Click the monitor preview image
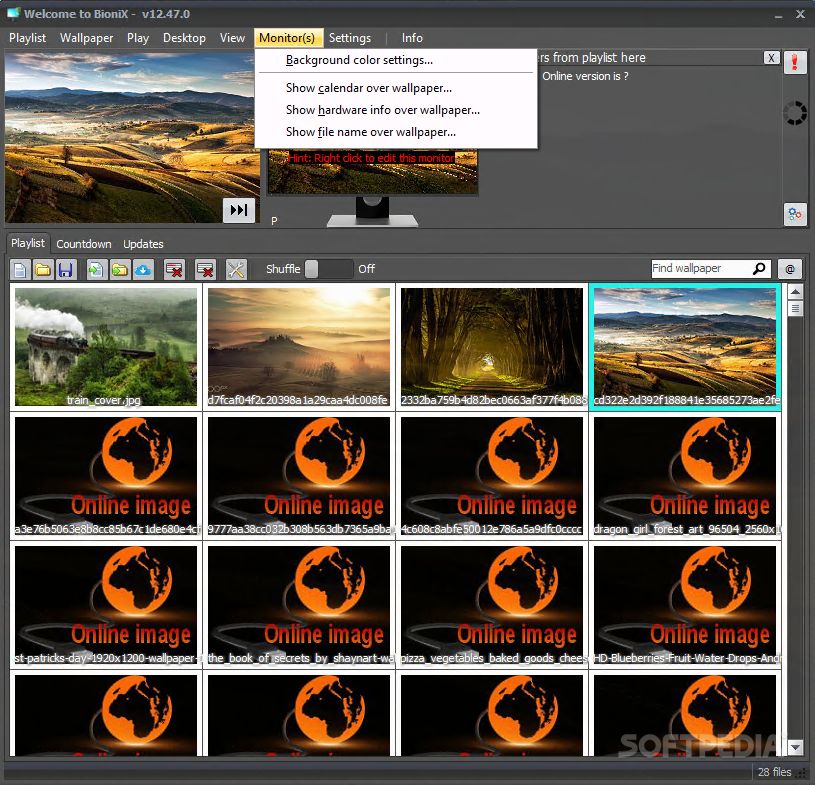 point(373,172)
